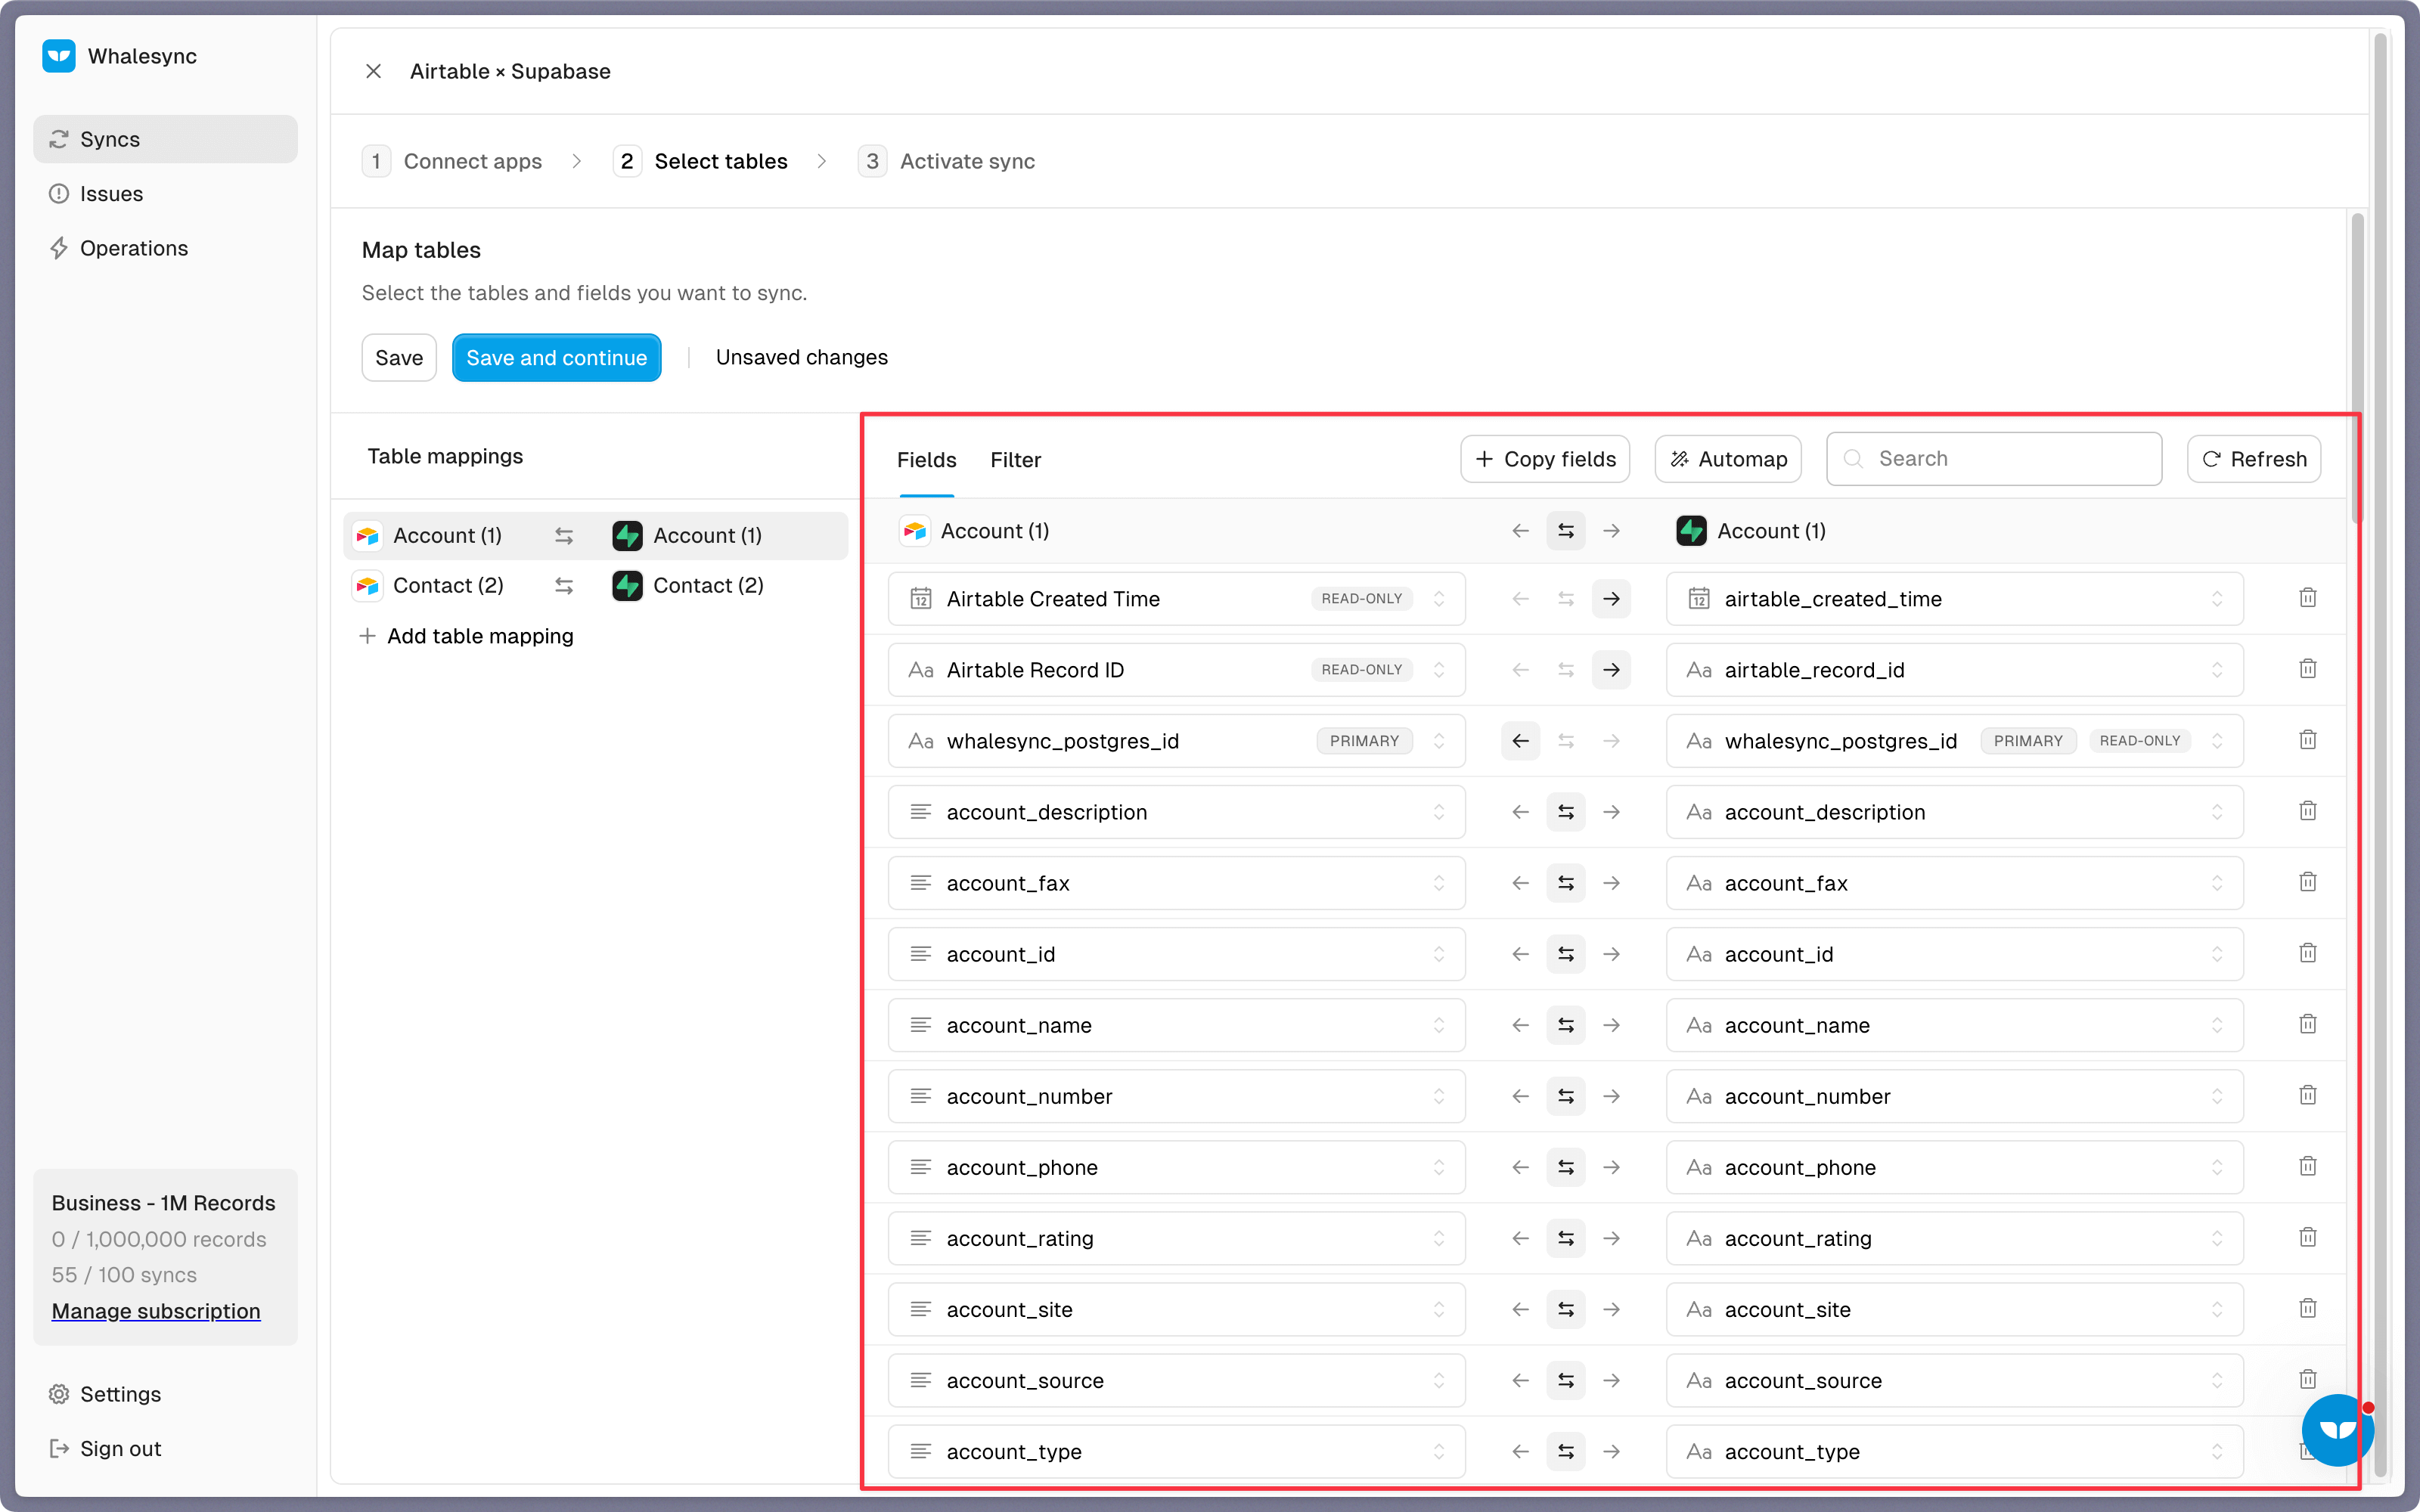Open the Supabase account_number field dropdown
This screenshot has width=2420, height=1512.
tap(1954, 1096)
